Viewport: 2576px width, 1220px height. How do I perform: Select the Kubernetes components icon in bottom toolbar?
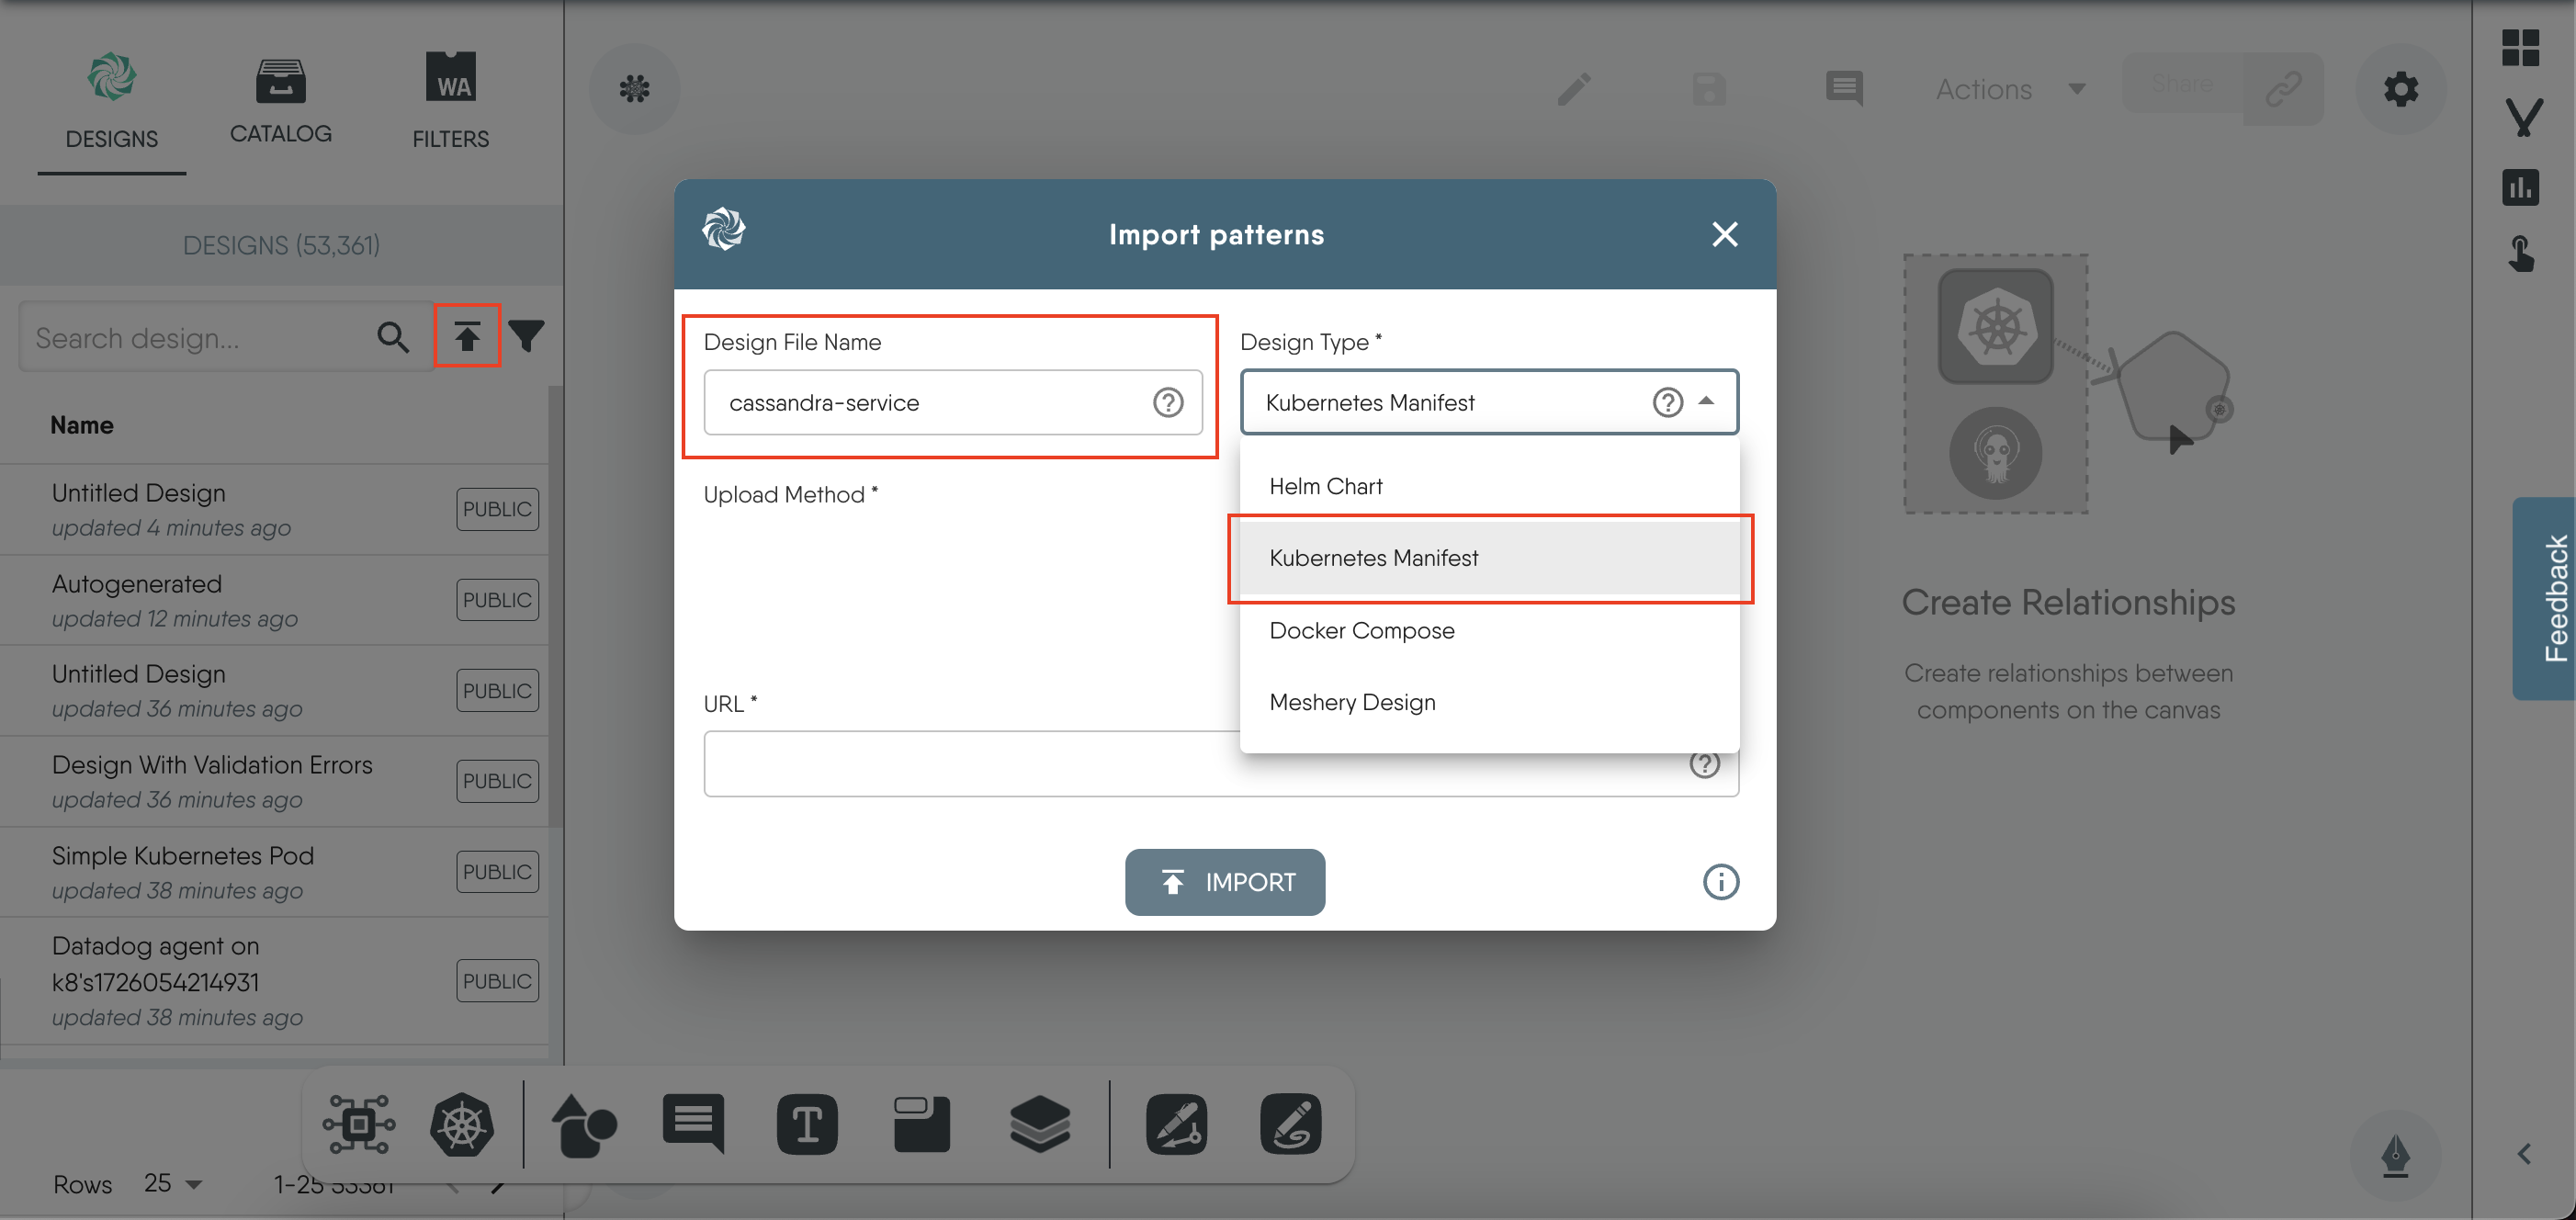click(x=461, y=1124)
